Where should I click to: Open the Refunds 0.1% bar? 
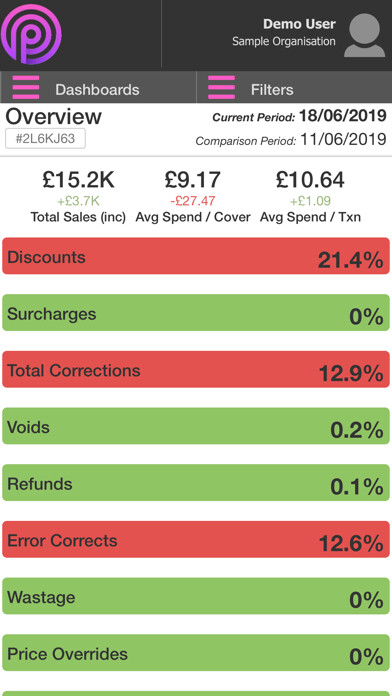click(196, 482)
